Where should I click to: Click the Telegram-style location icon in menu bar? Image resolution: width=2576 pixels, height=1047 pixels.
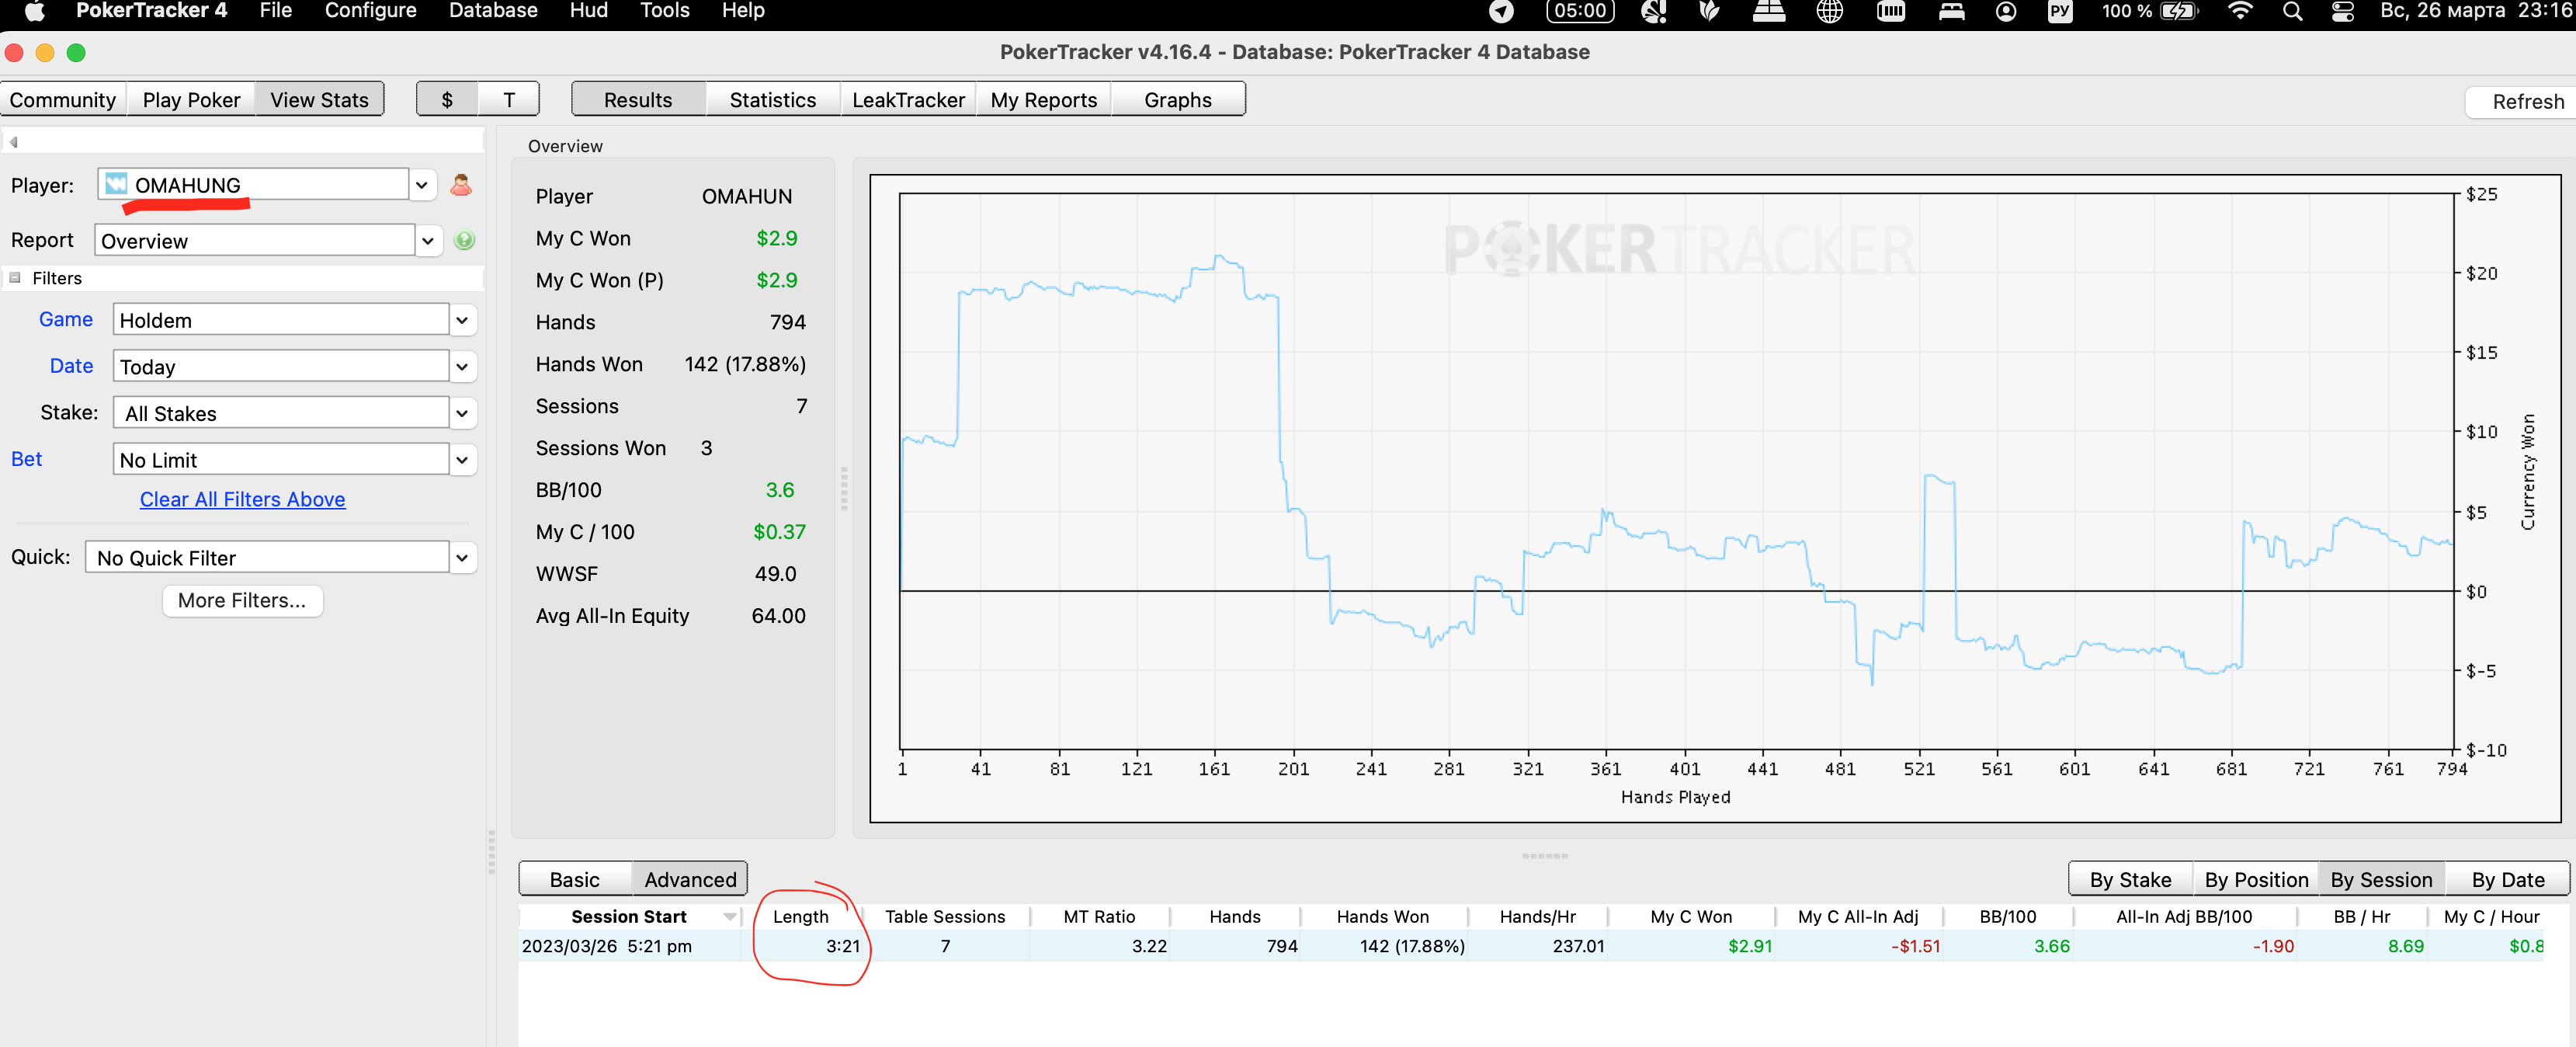1501,11
